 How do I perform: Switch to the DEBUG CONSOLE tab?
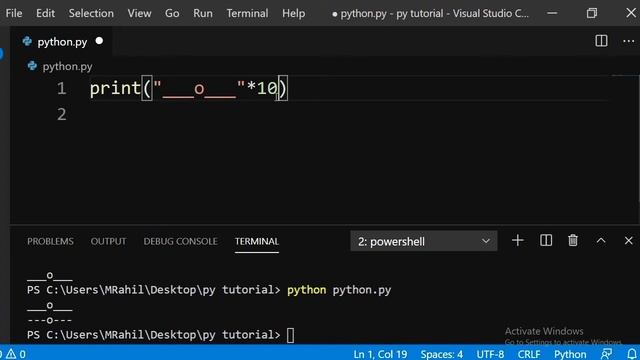pos(180,241)
